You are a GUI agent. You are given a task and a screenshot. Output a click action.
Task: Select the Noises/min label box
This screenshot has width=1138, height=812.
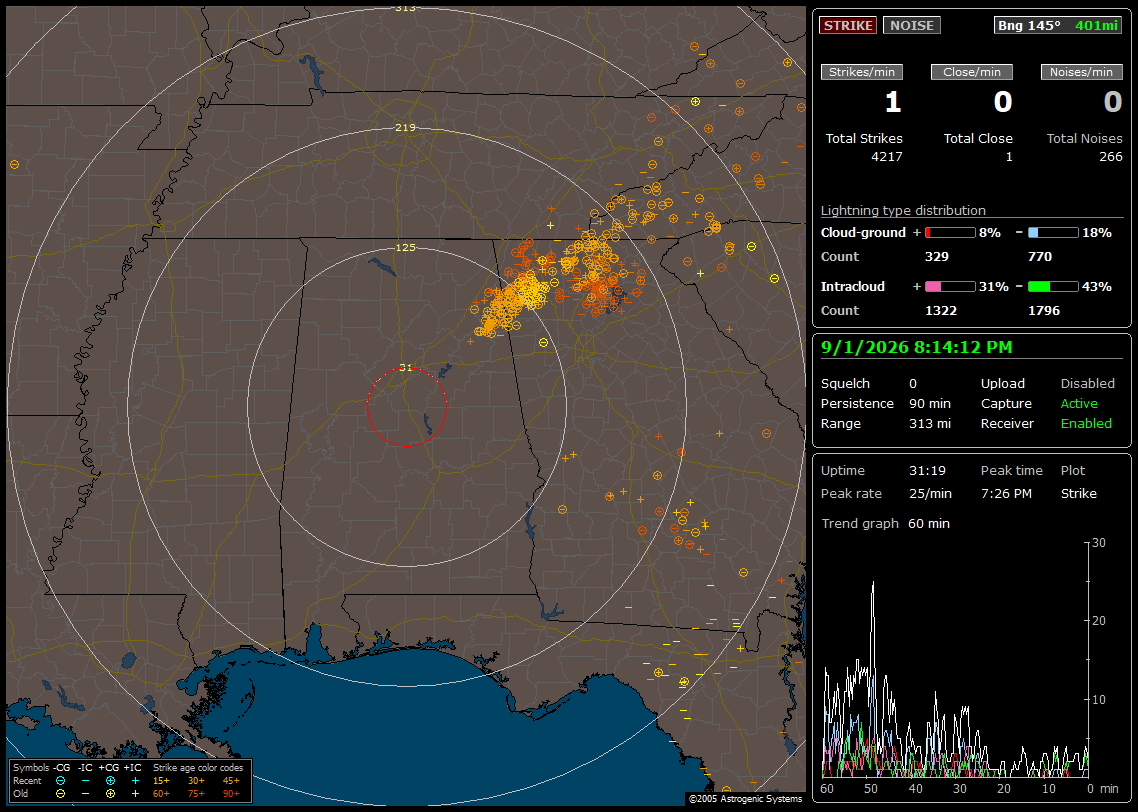[1081, 72]
